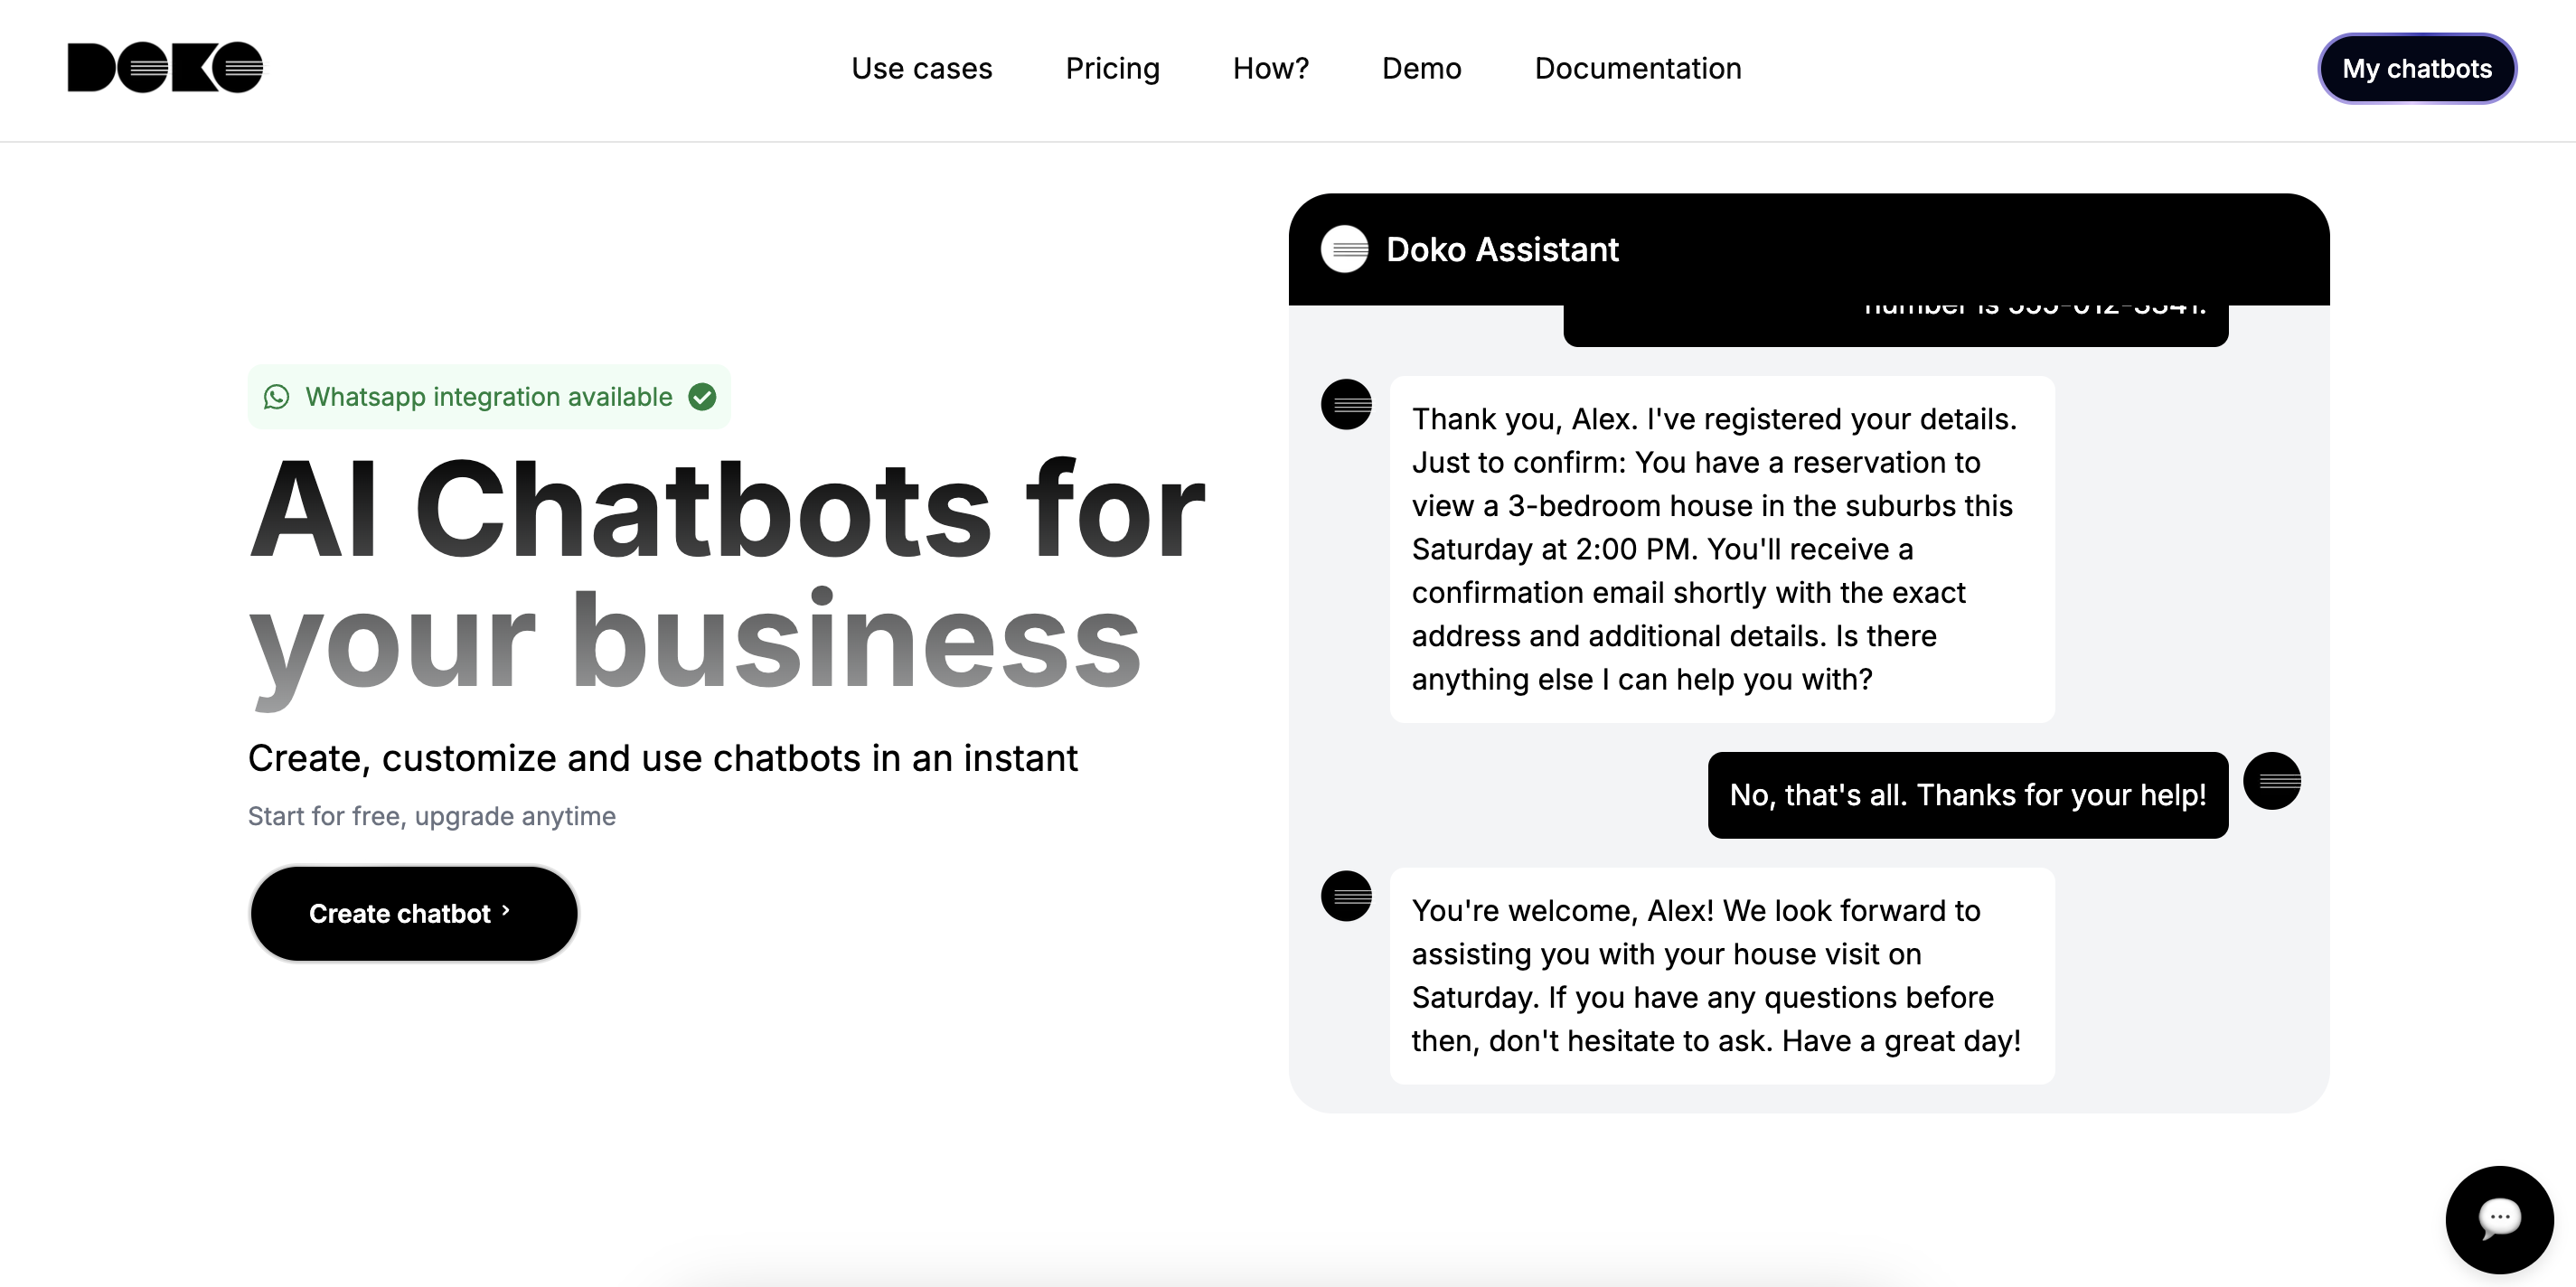
Task: Click the bot avatar beside the 'Thank you, Alex' message
Action: click(x=1346, y=404)
